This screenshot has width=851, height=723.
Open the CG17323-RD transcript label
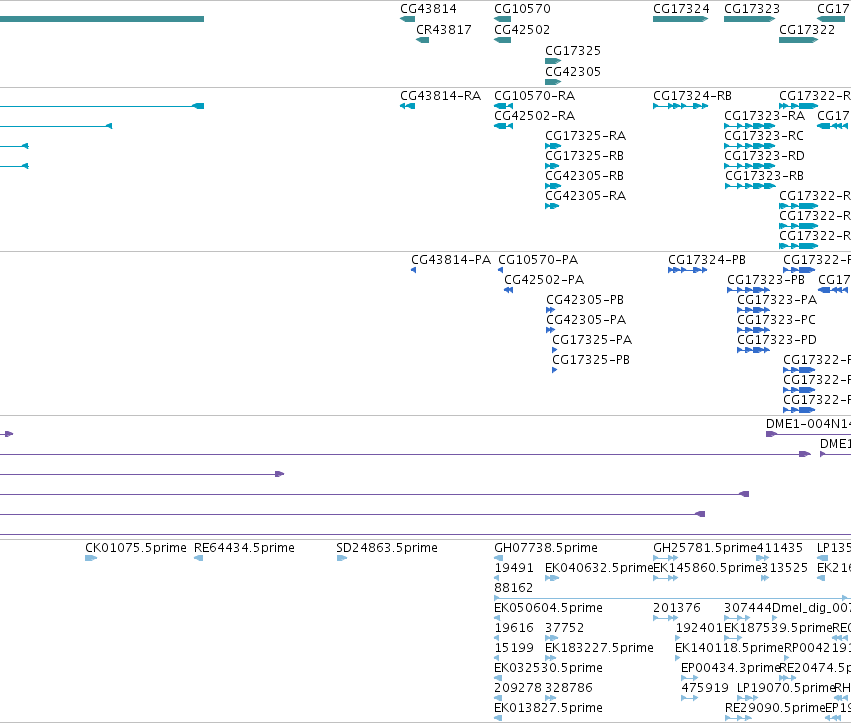(x=764, y=156)
